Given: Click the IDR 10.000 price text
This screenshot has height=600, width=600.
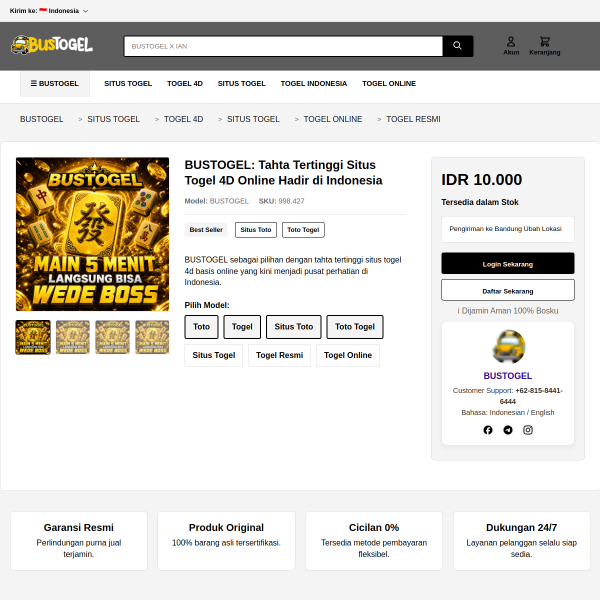Looking at the screenshot, I should [x=482, y=179].
